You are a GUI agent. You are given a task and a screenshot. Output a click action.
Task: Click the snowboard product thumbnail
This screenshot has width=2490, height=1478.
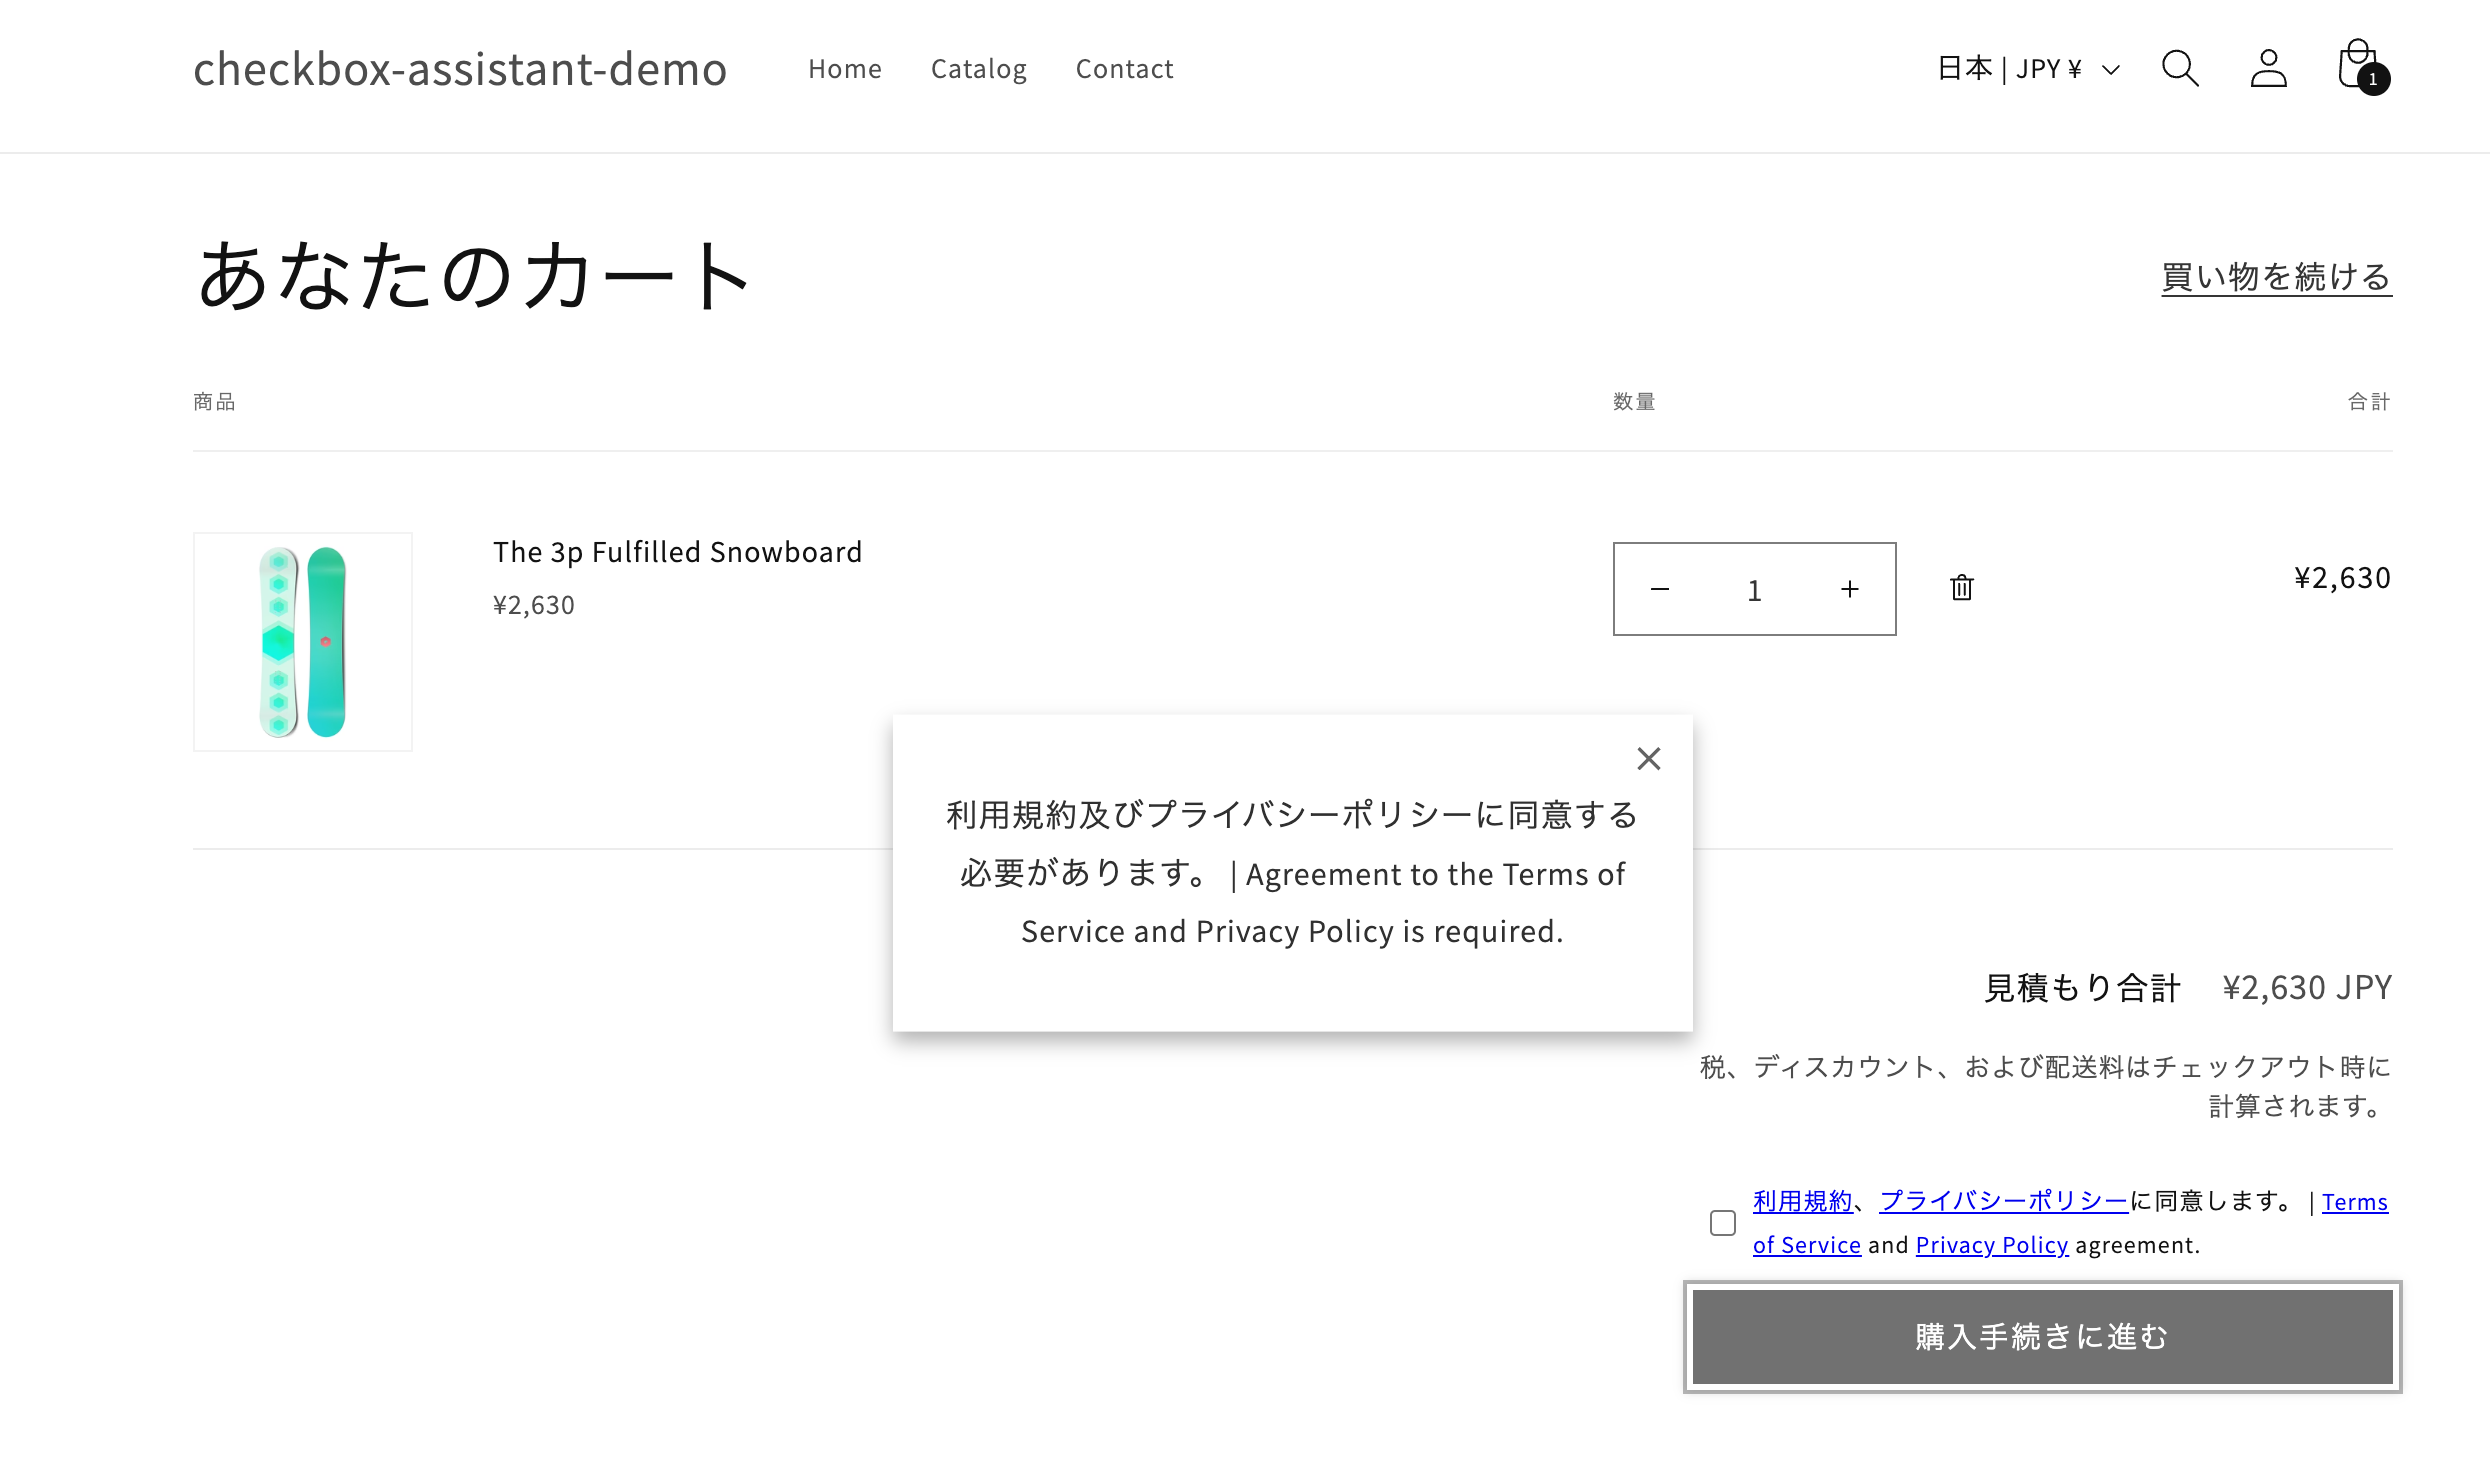pyautogui.click(x=303, y=642)
